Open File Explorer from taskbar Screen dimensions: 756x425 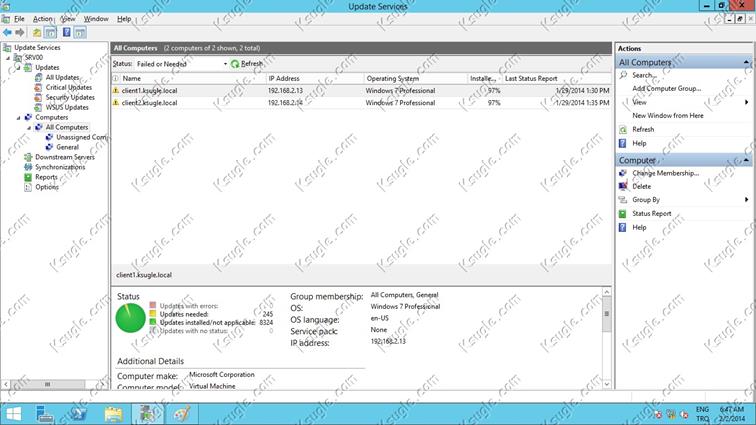[x=113, y=414]
